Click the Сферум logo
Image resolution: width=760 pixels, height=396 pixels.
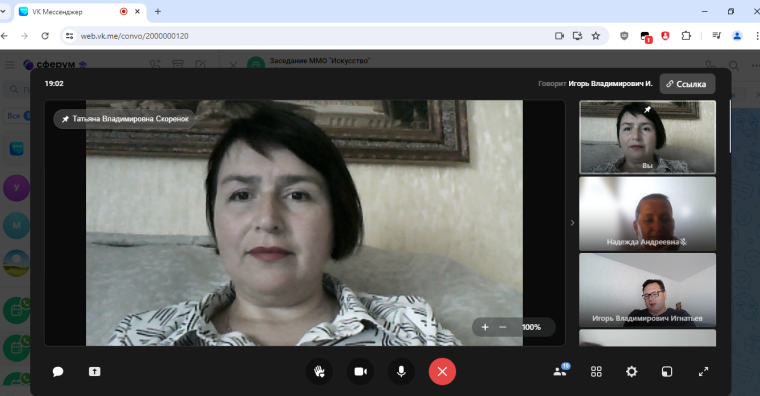pyautogui.click(x=55, y=64)
